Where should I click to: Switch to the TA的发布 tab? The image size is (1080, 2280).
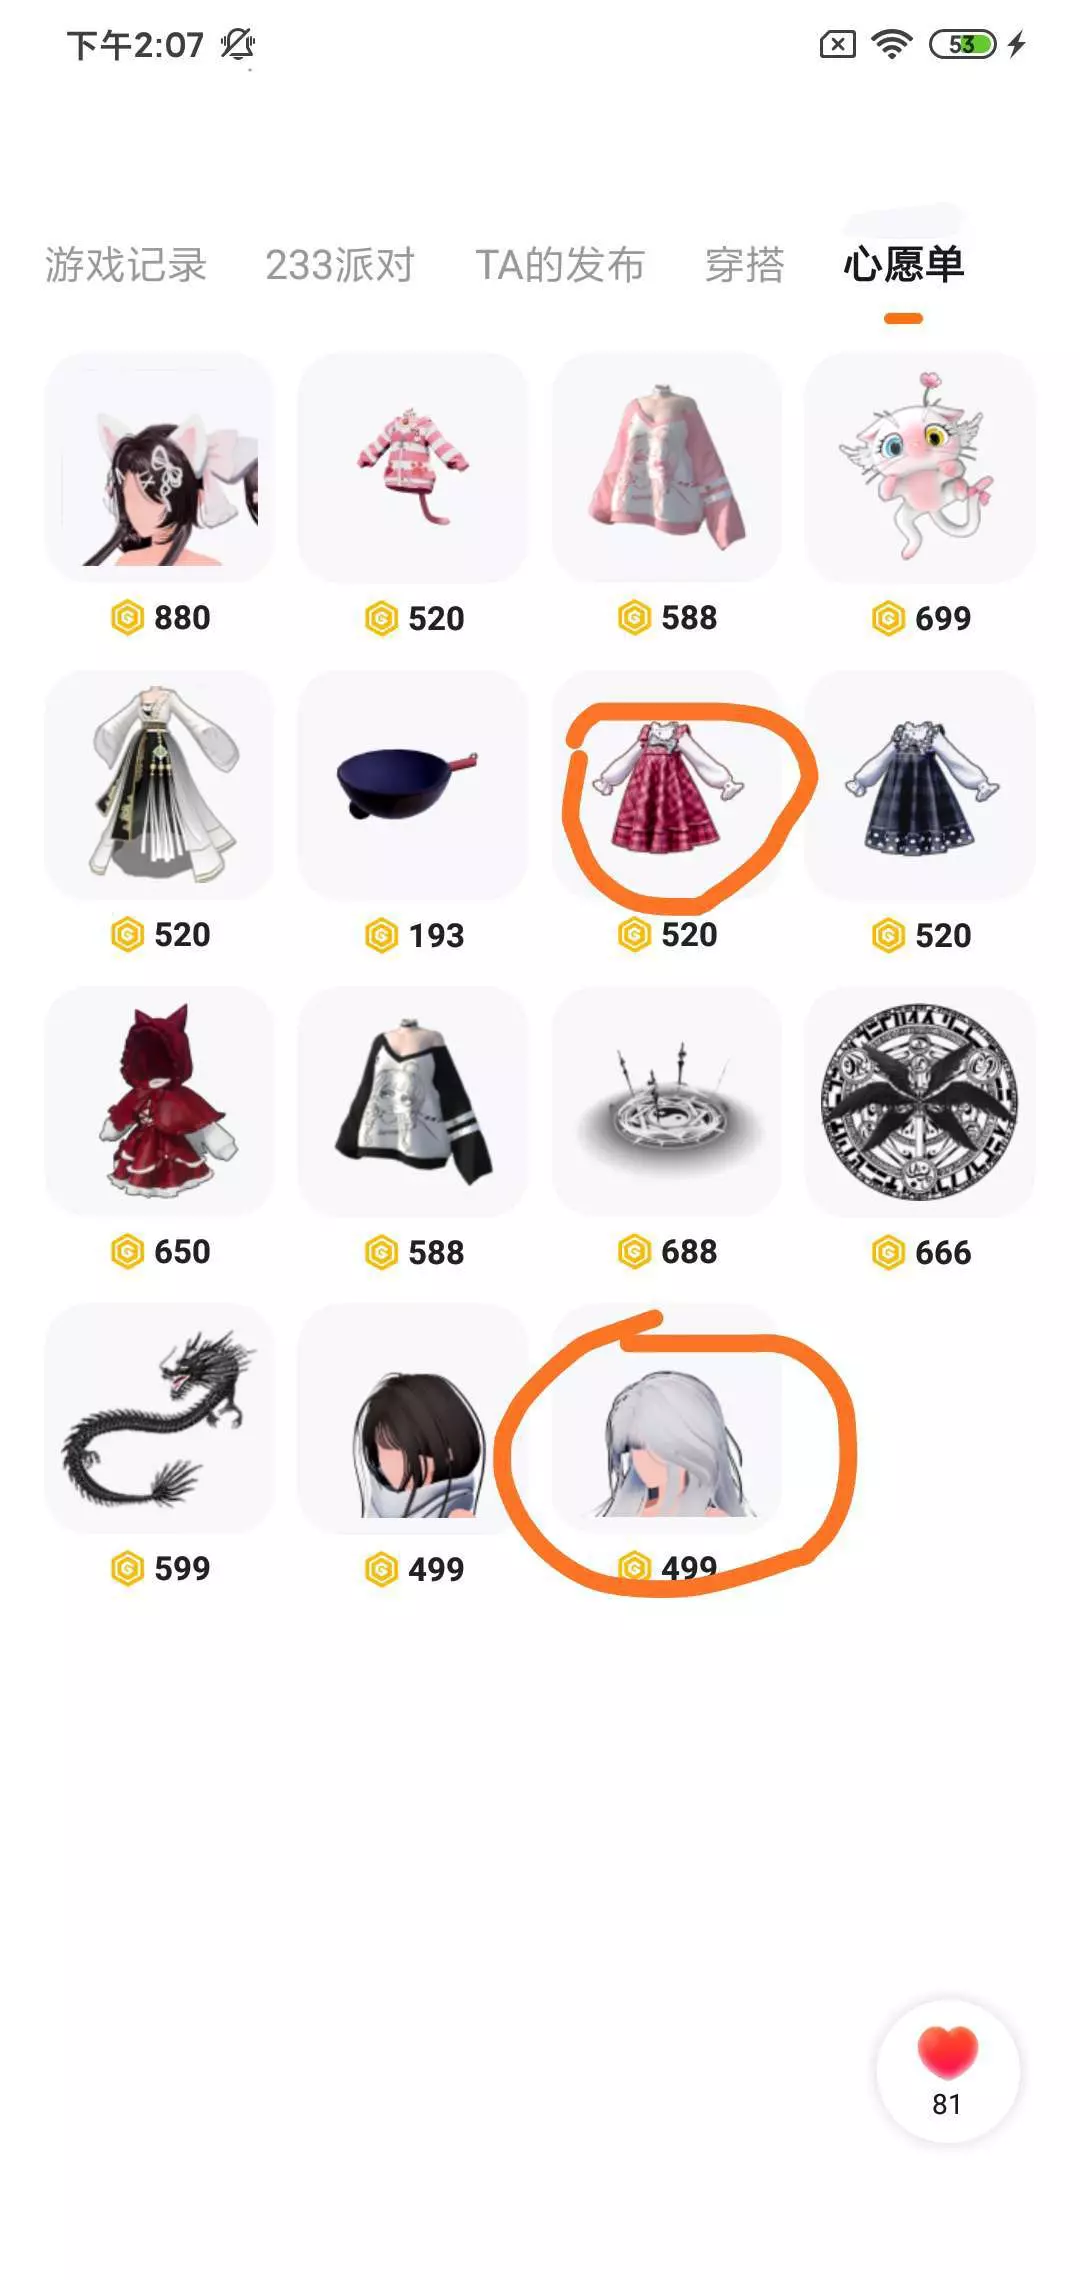coord(560,265)
